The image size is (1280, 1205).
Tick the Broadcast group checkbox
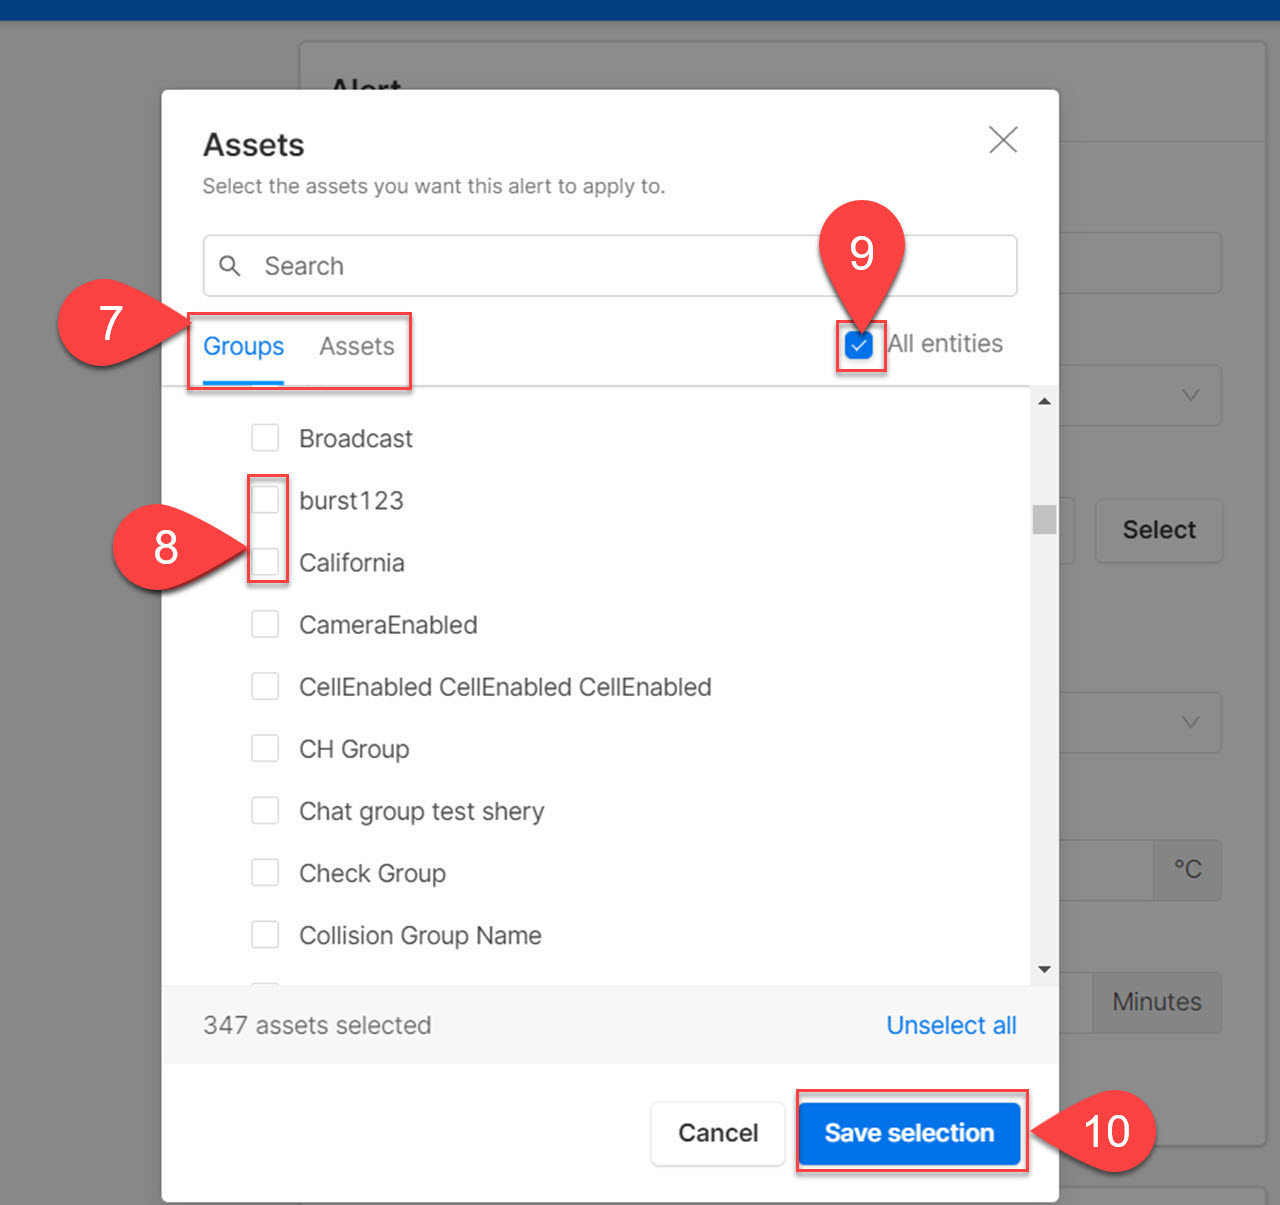tap(265, 438)
